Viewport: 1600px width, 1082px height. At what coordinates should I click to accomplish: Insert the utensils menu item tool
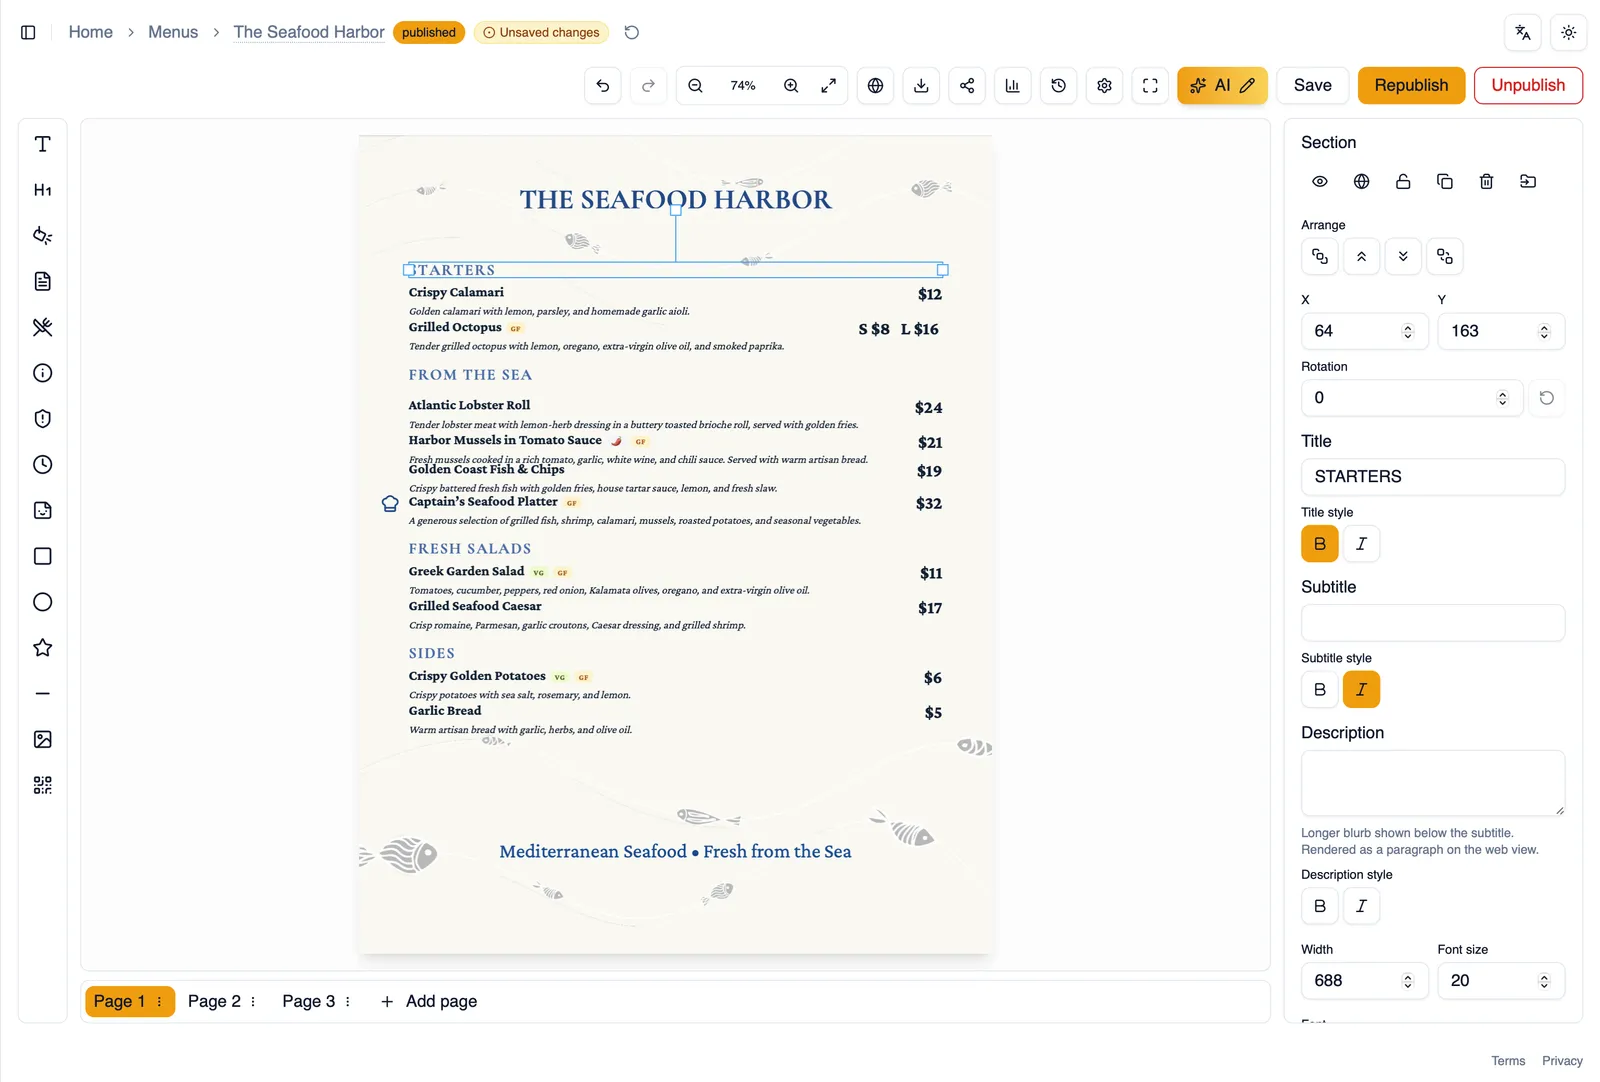(42, 327)
